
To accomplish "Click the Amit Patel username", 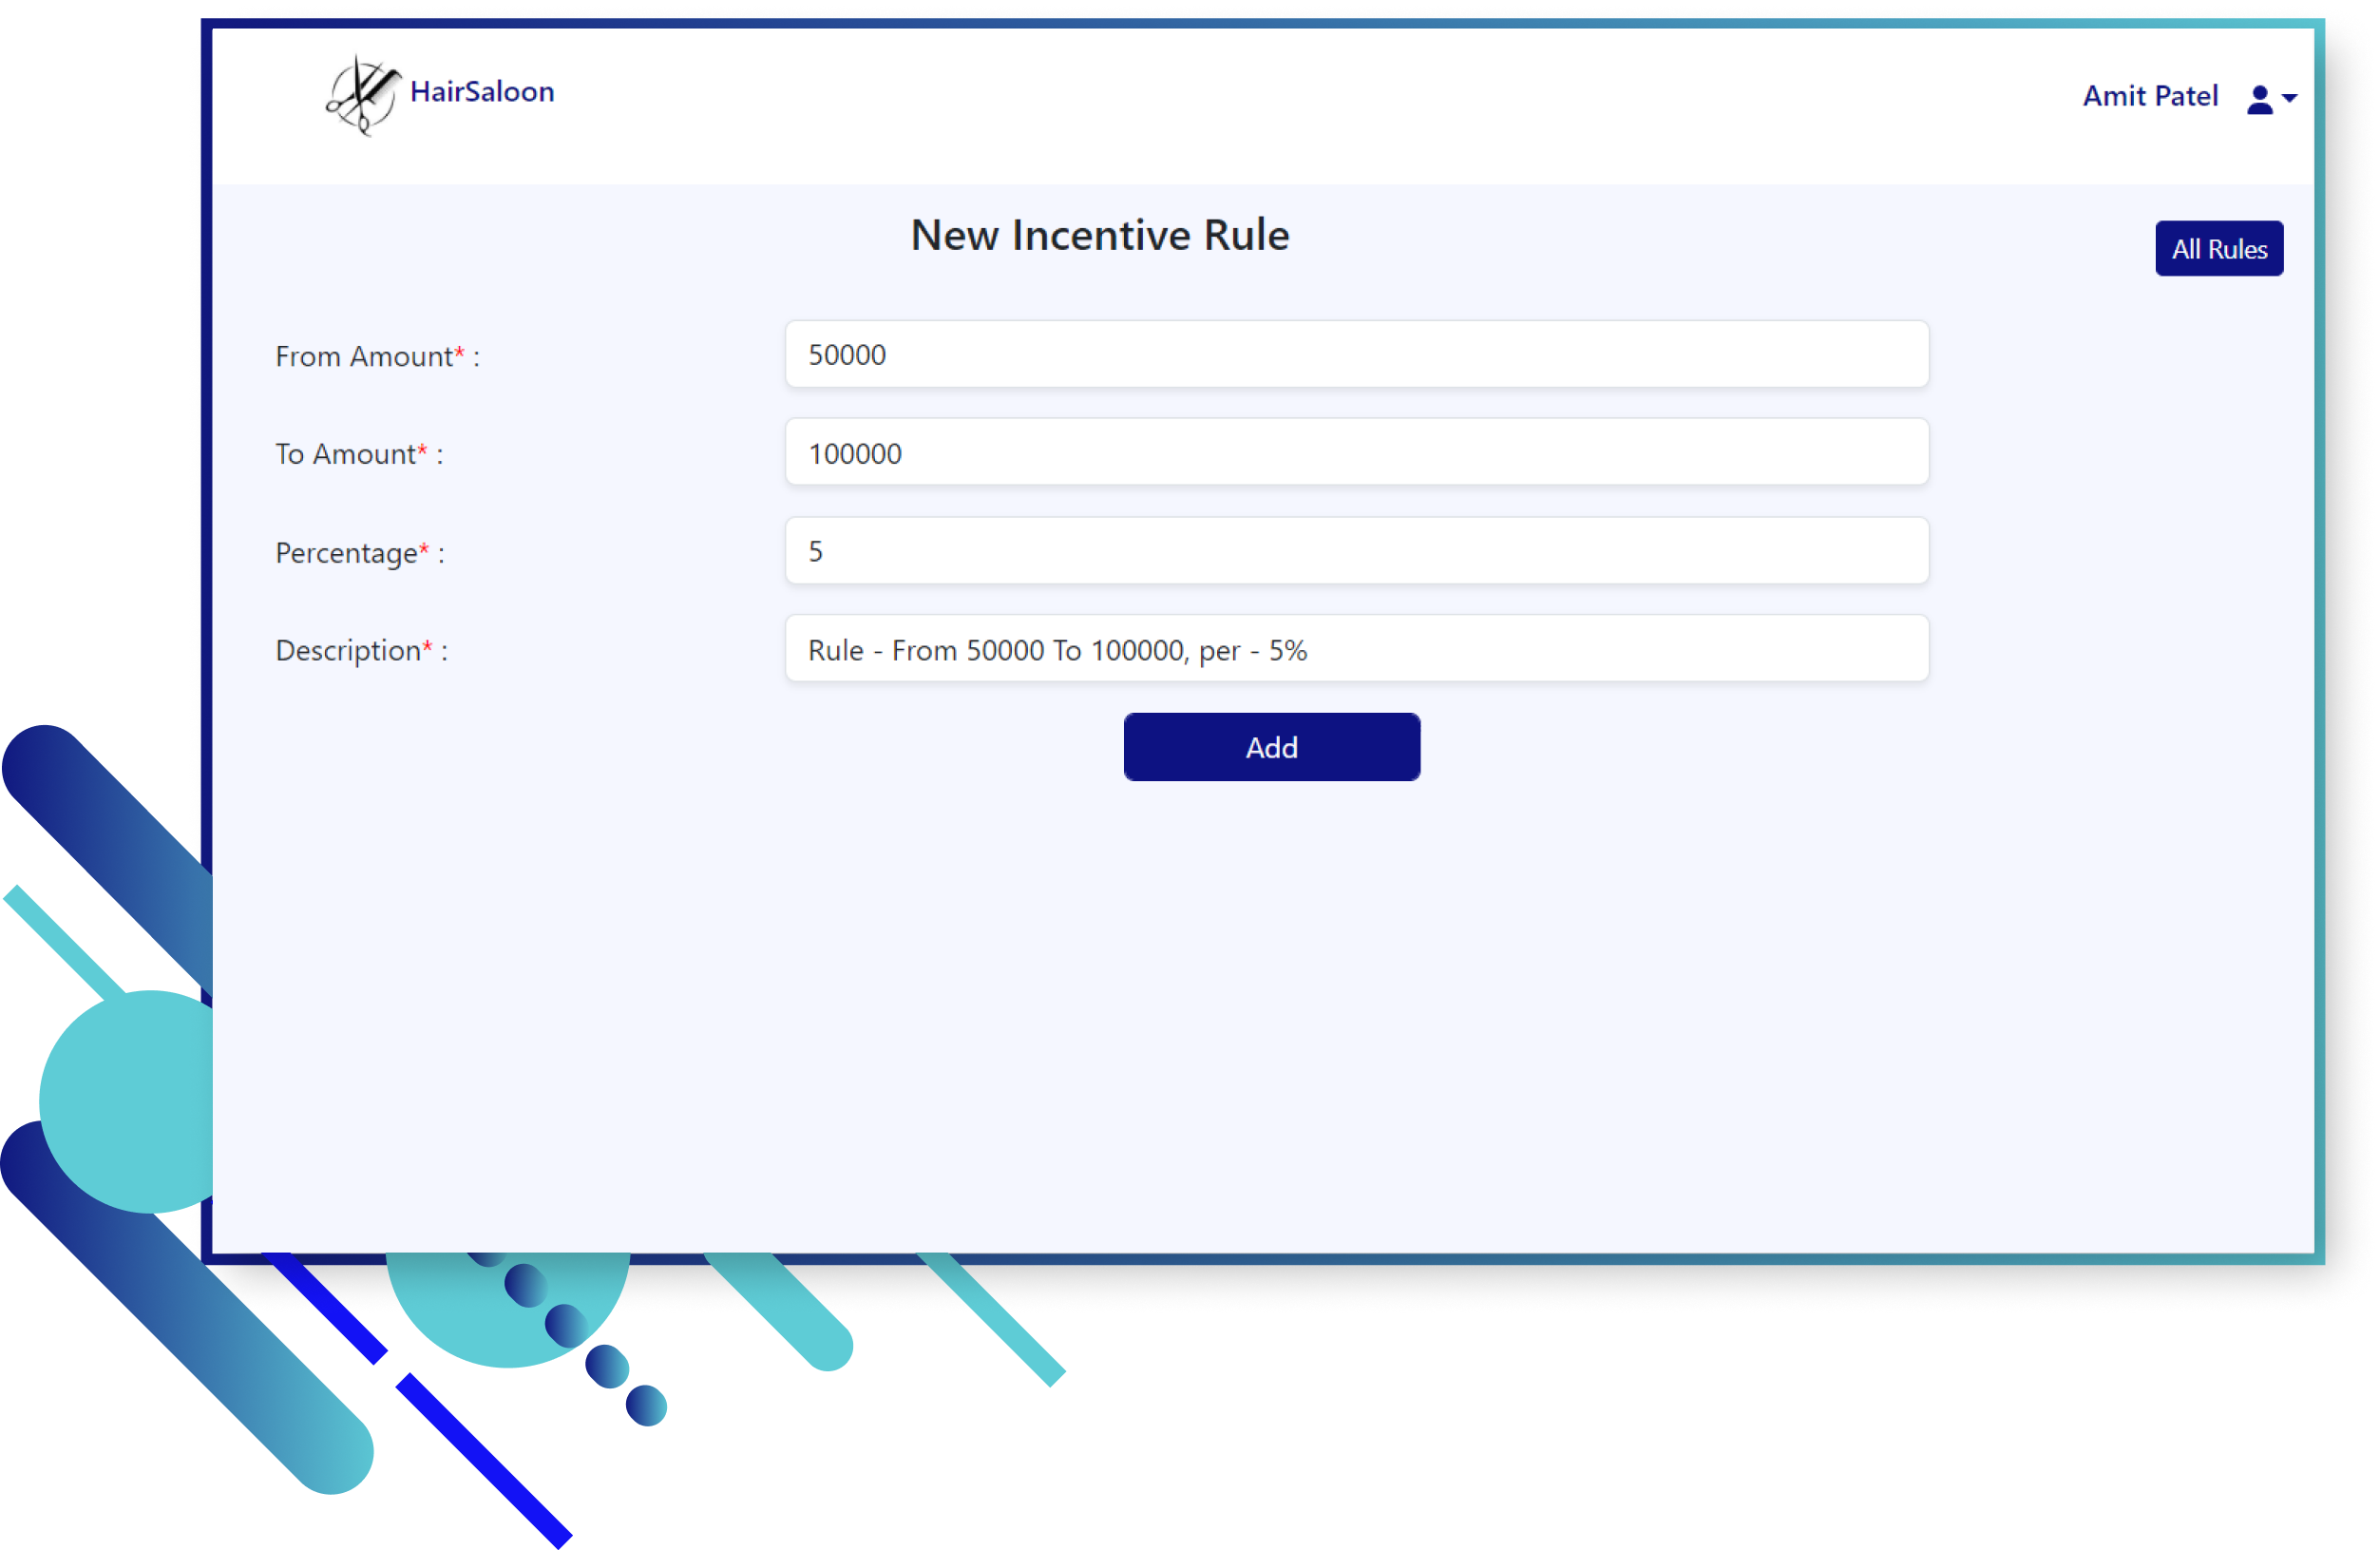I will [2150, 96].
